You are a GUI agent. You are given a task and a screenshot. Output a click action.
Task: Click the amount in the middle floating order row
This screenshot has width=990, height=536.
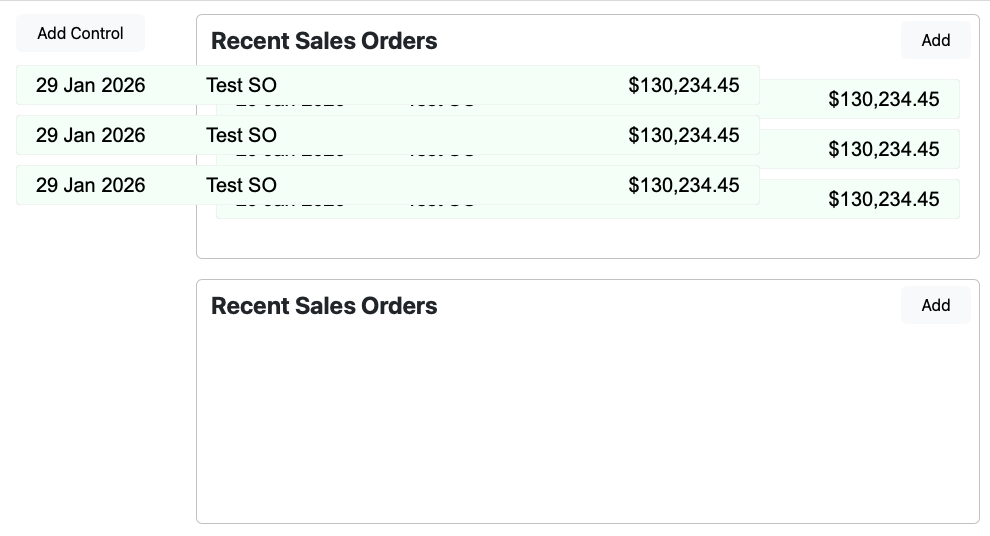(x=683, y=135)
